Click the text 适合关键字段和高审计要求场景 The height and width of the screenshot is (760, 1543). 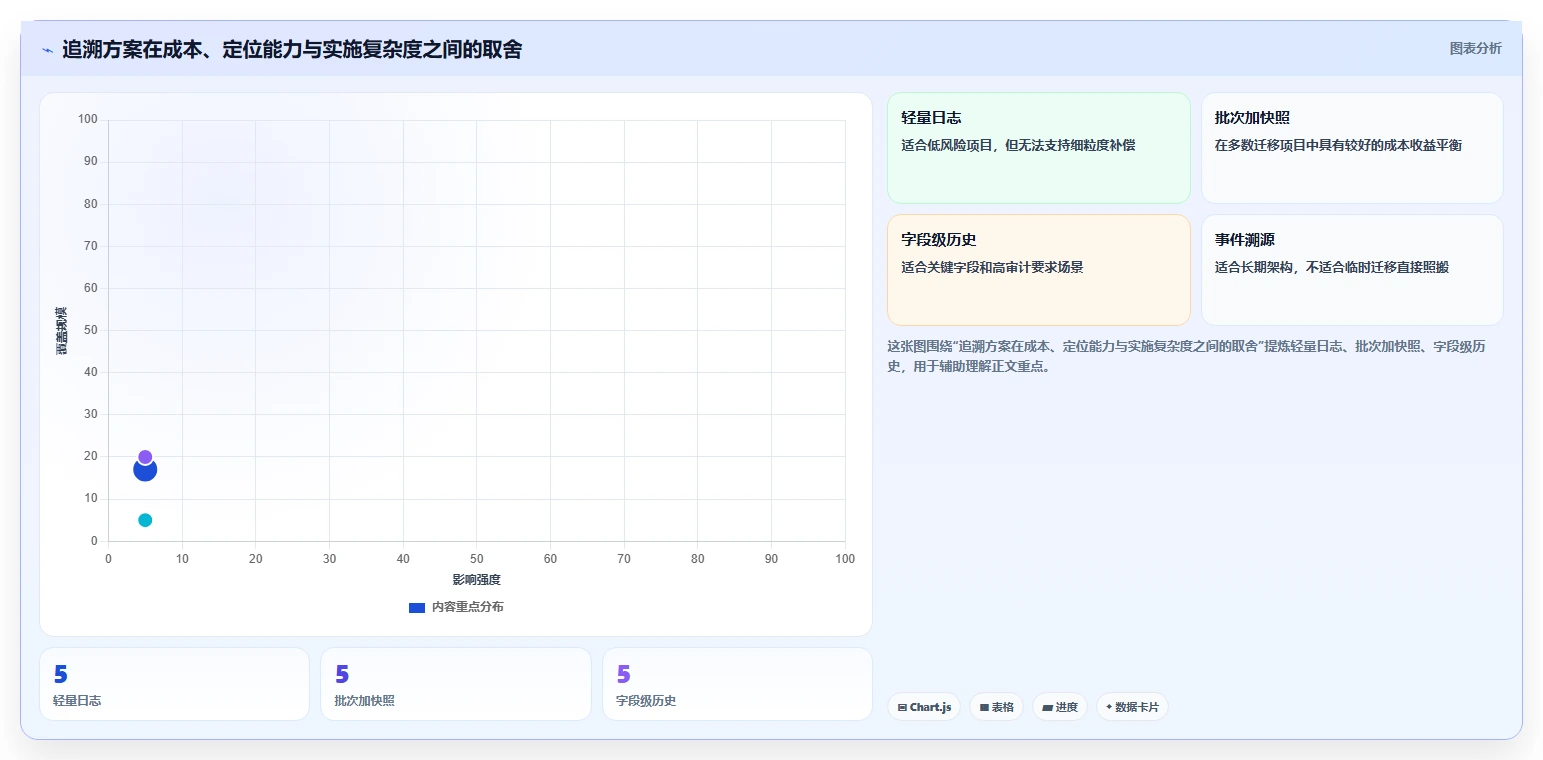click(x=992, y=267)
